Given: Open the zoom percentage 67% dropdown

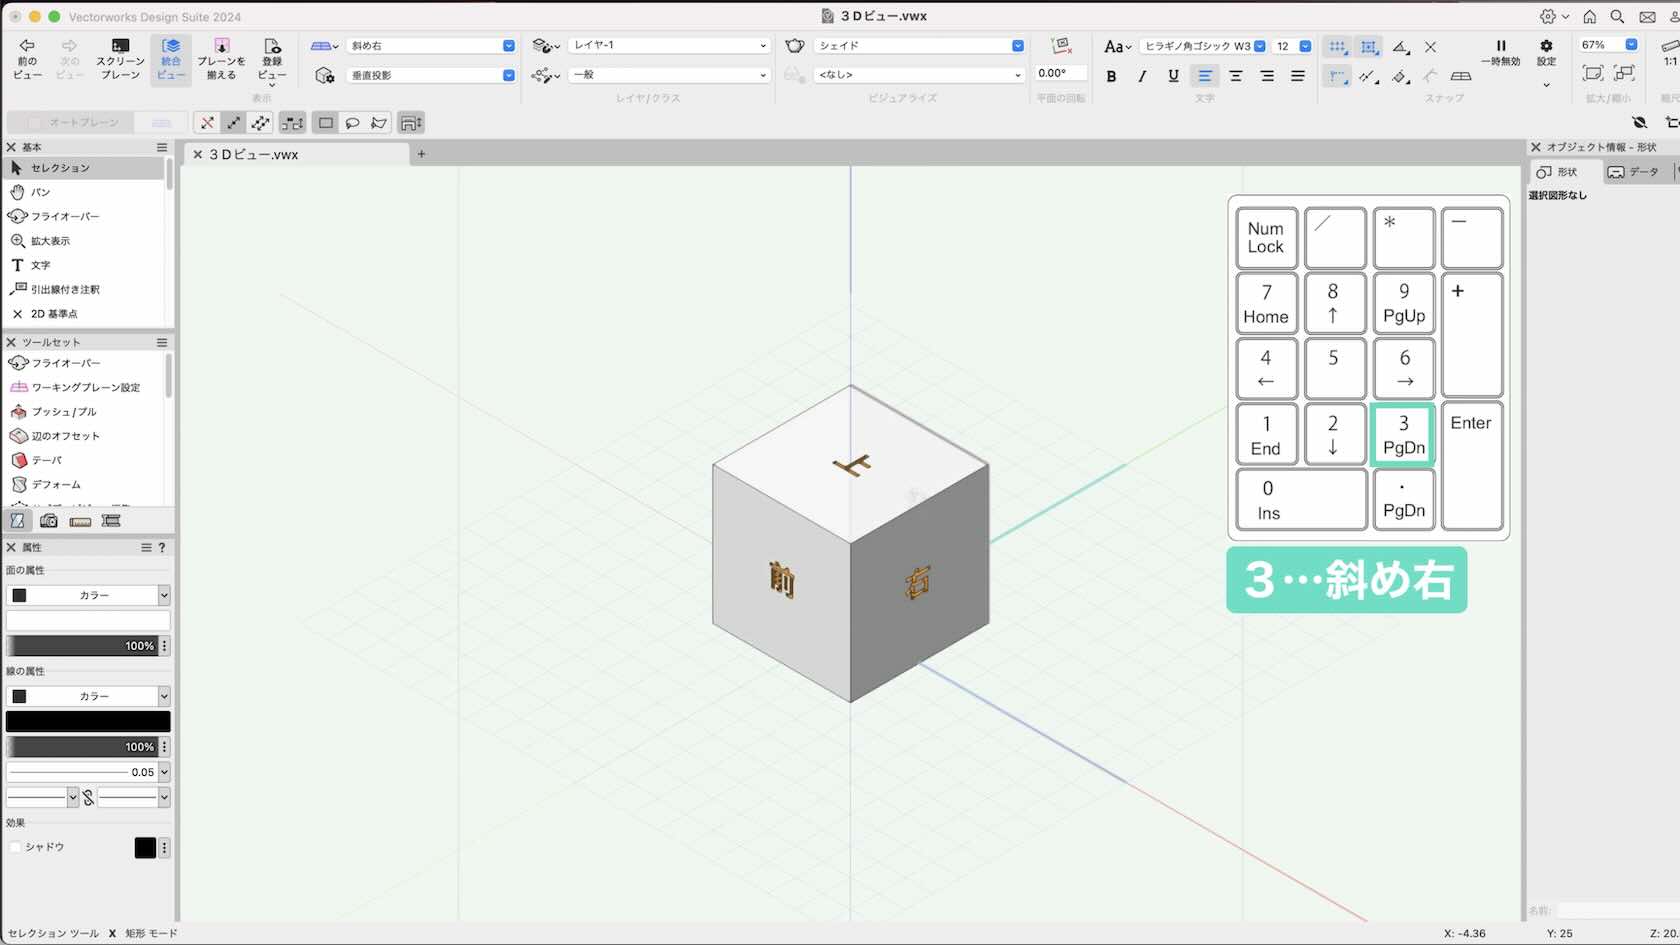Looking at the screenshot, I should click(x=1608, y=45).
